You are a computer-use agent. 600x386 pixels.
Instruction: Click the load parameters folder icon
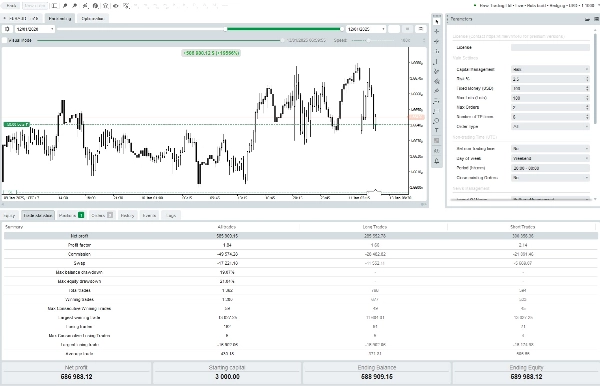587,19
